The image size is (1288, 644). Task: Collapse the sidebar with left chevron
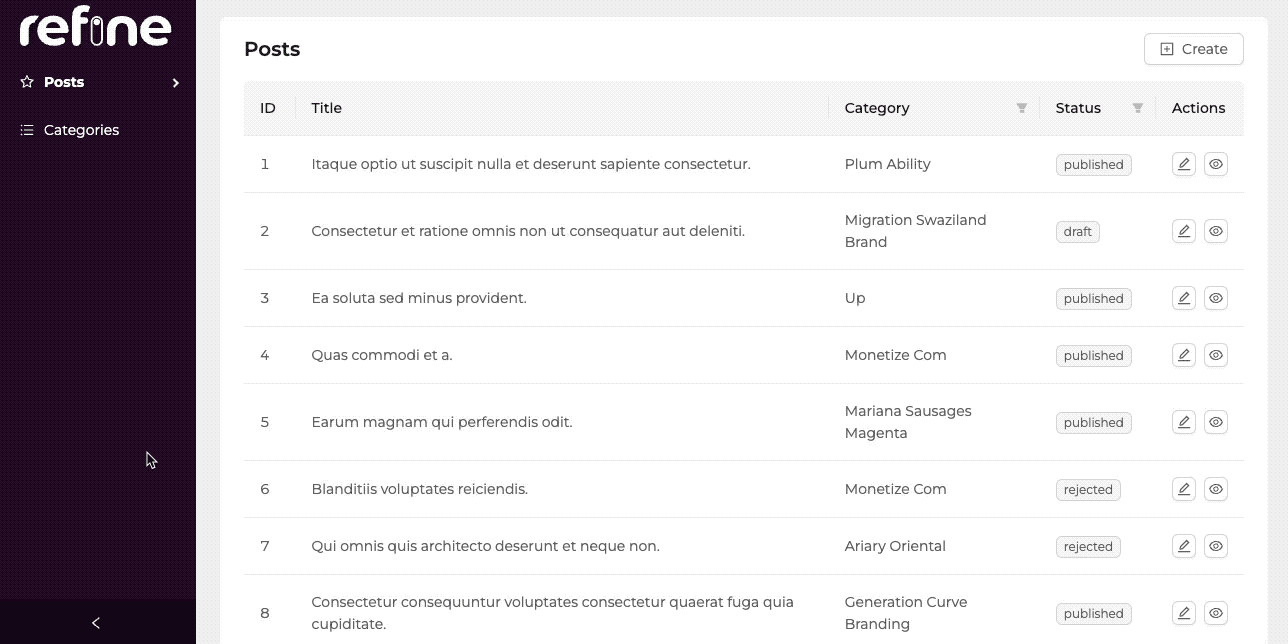pyautogui.click(x=96, y=623)
